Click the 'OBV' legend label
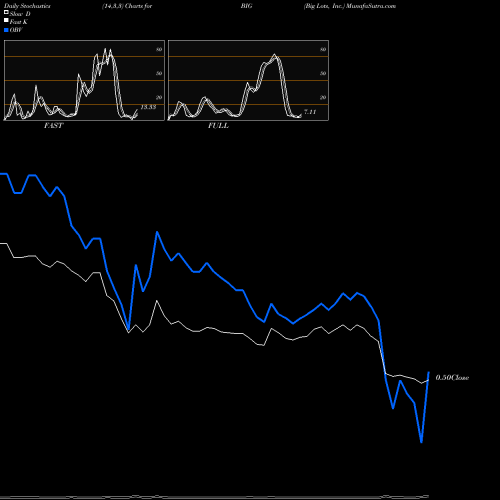Viewport: 500px width, 500px height. click(16, 30)
